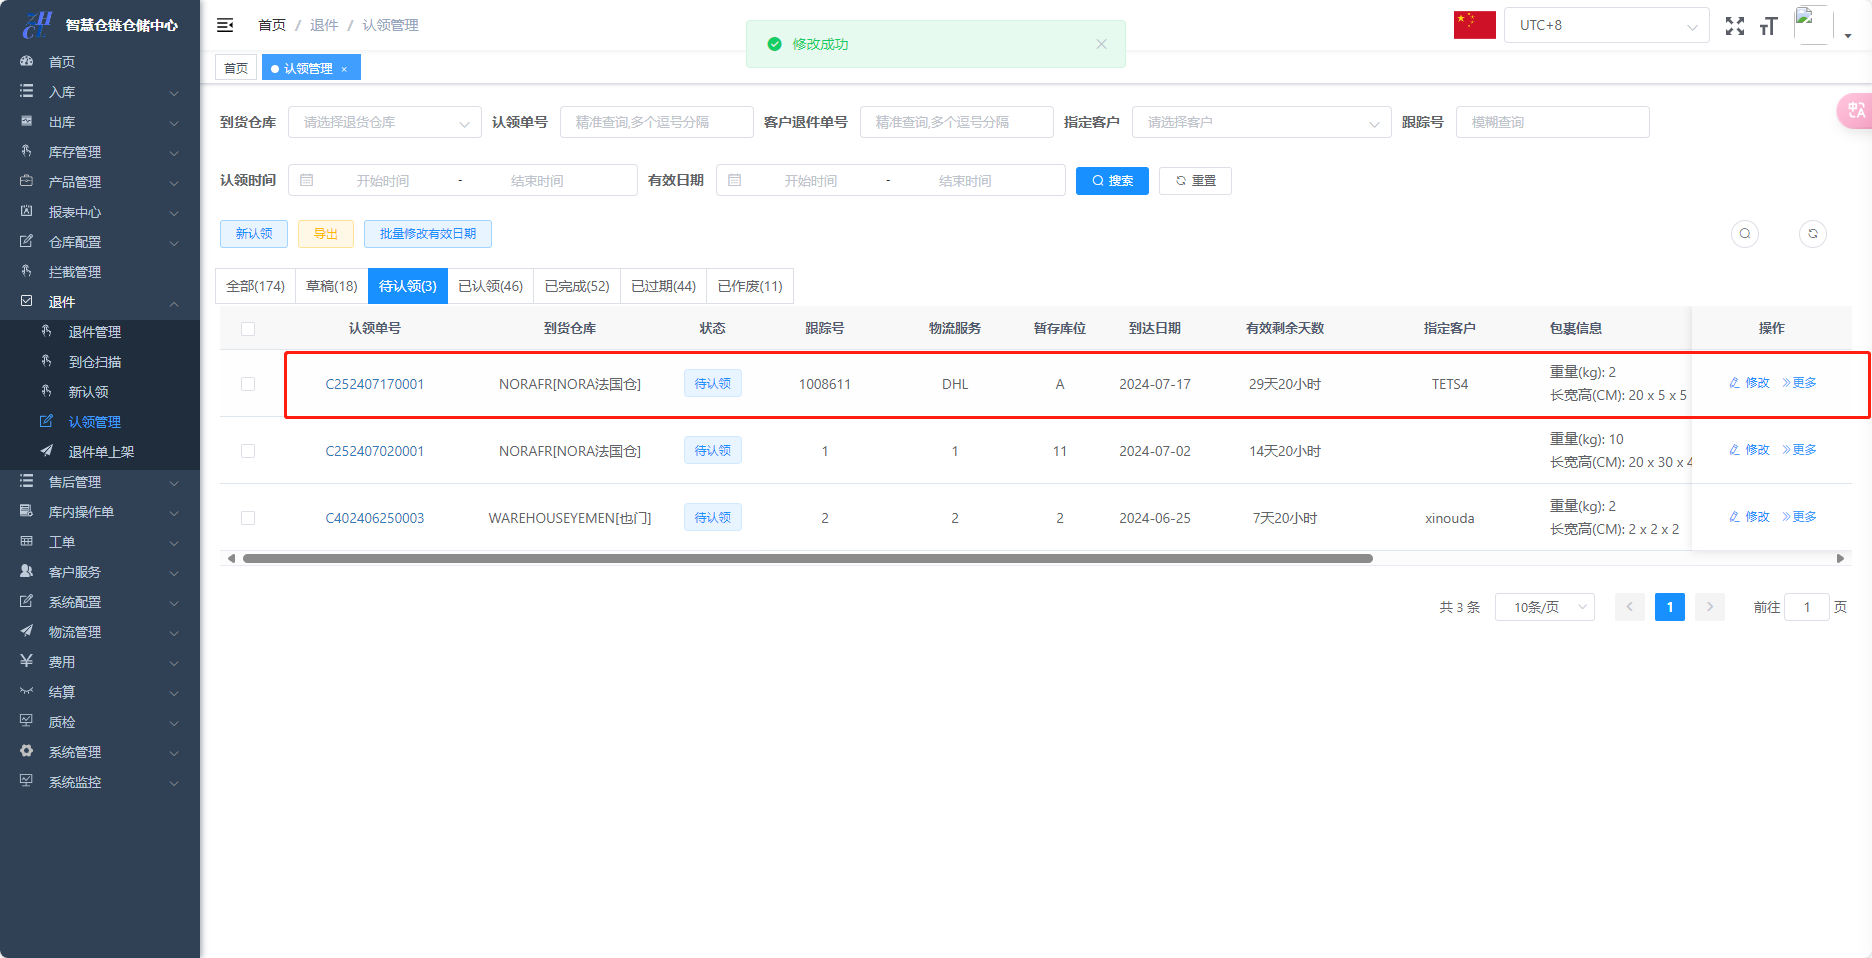This screenshot has height=958, width=1872.
Task: Switch to the 已认领(46) tab
Action: tap(490, 286)
